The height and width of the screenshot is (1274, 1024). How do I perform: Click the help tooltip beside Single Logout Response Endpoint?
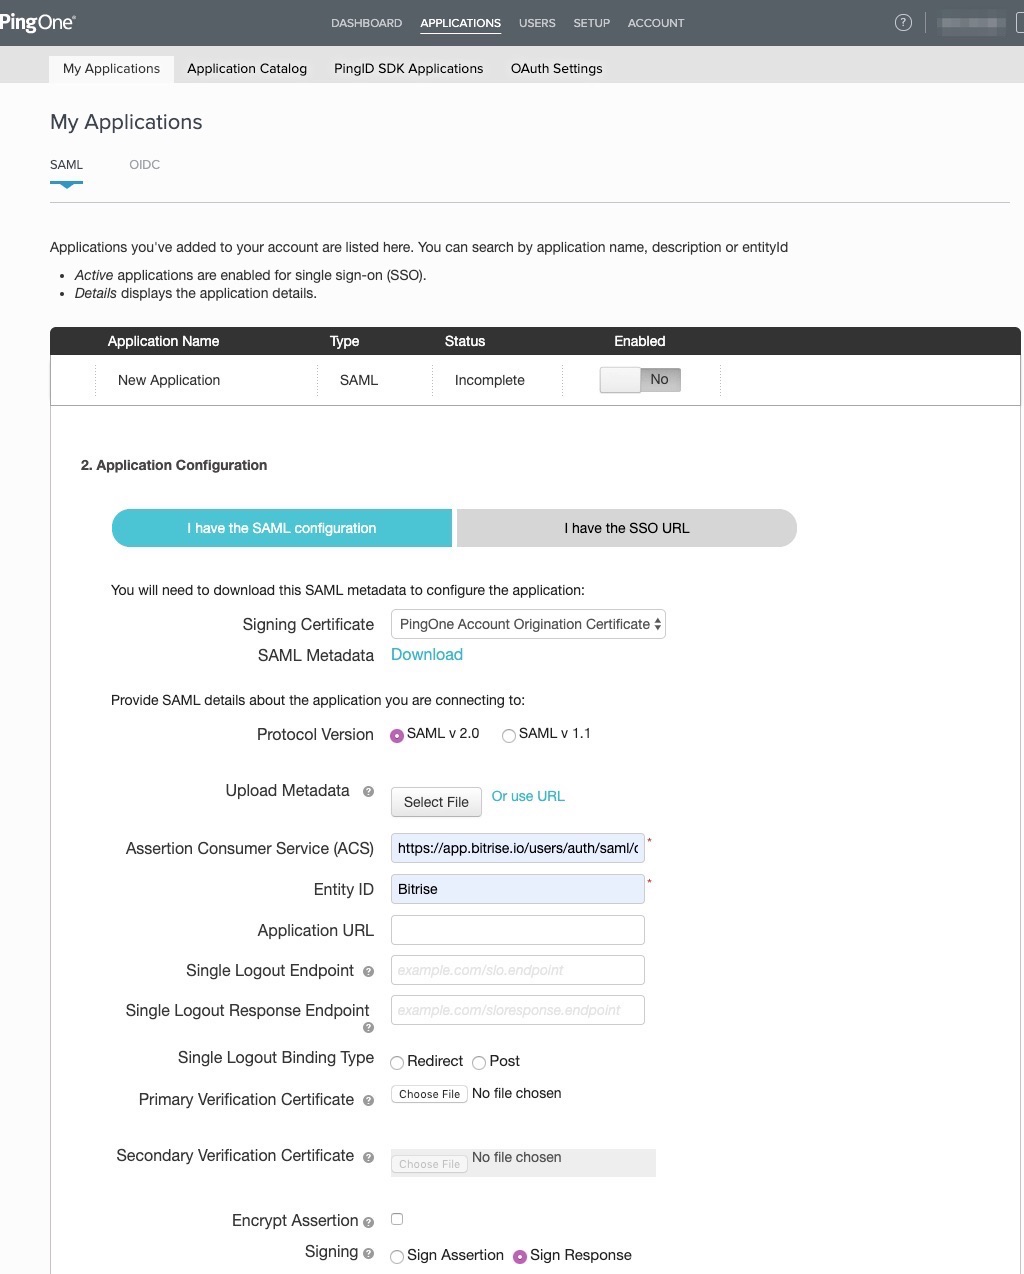(x=367, y=1027)
